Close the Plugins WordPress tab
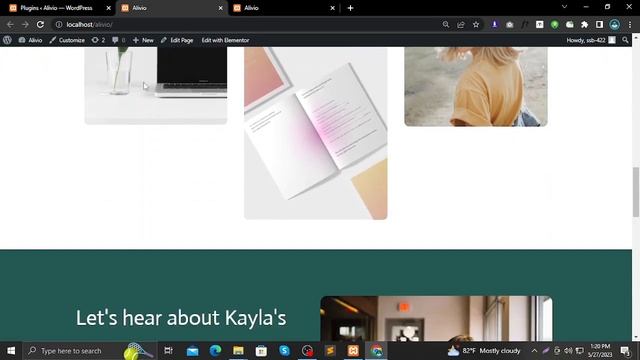 click(x=109, y=8)
